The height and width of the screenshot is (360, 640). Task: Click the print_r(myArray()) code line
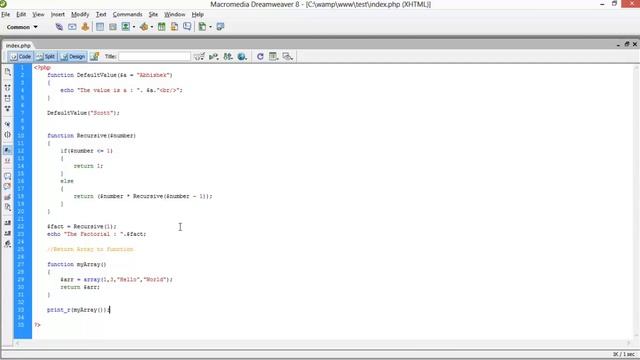pyautogui.click(x=78, y=310)
